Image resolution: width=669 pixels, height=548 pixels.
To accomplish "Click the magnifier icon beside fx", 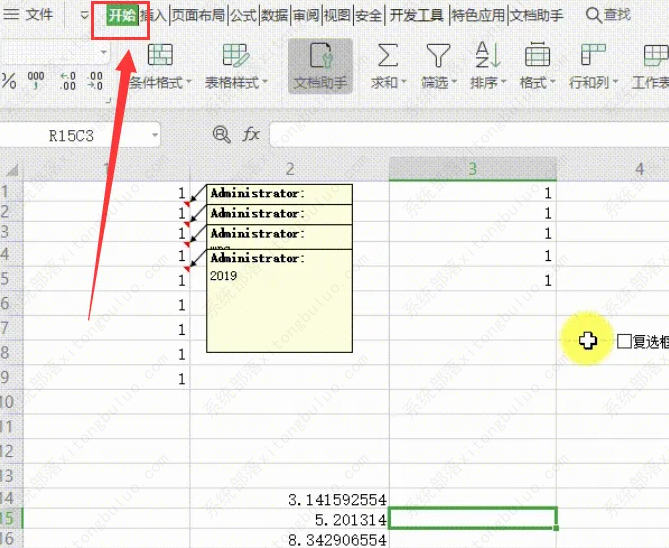I will (221, 134).
